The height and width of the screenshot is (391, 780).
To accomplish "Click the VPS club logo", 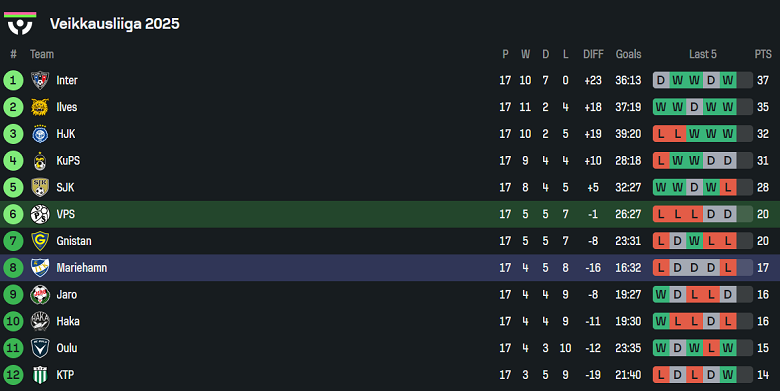I will click(40, 214).
